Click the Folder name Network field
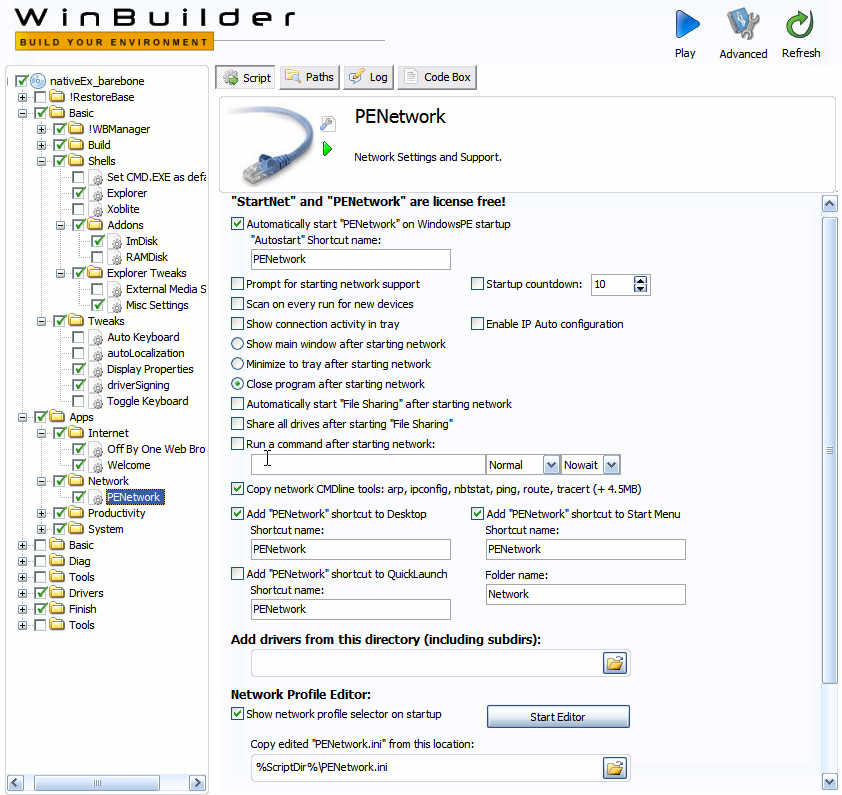The image size is (842, 795). (585, 594)
